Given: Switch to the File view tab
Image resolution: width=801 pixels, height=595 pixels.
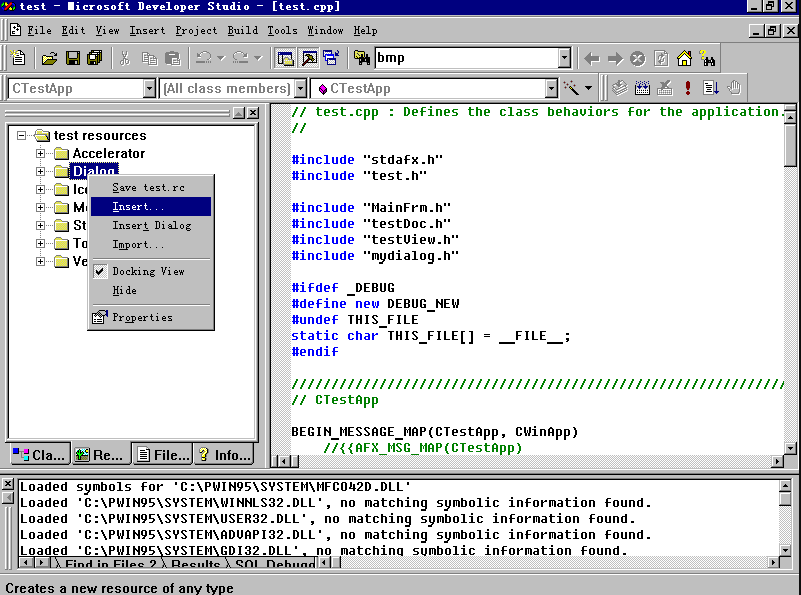Looking at the screenshot, I should (163, 455).
